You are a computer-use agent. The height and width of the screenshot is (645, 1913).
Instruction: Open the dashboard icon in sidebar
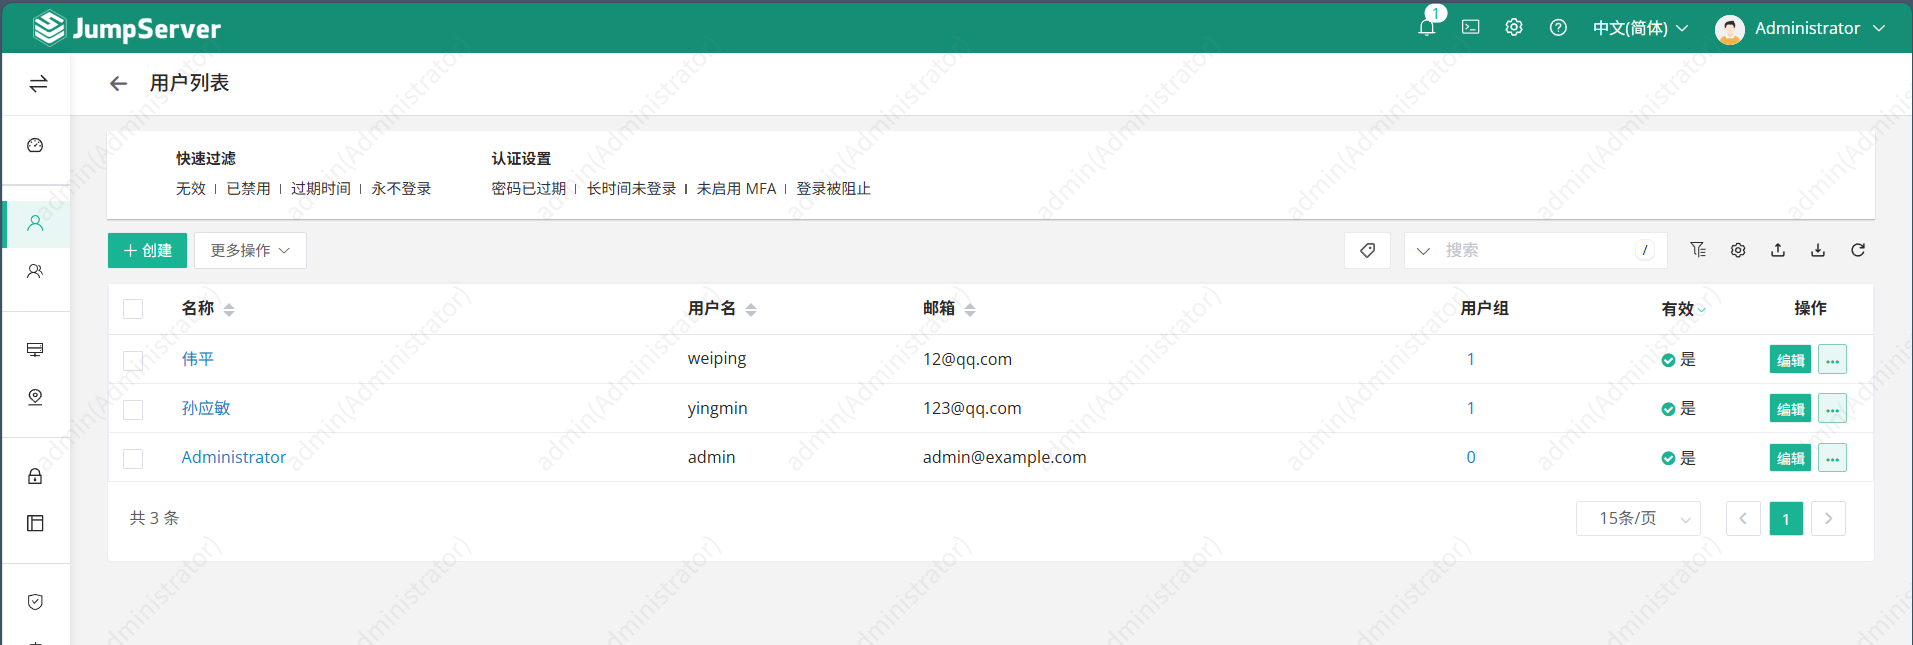click(35, 146)
